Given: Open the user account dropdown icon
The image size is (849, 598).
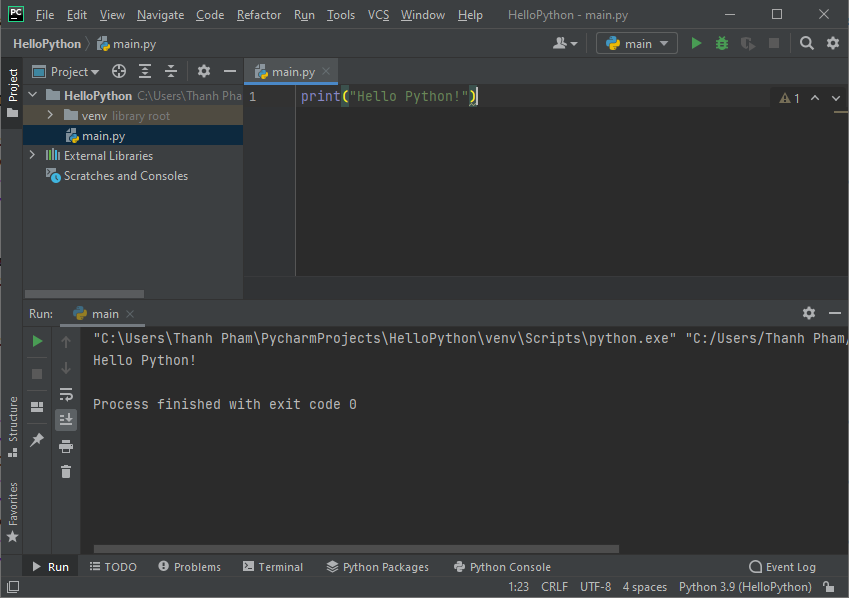Looking at the screenshot, I should point(565,43).
